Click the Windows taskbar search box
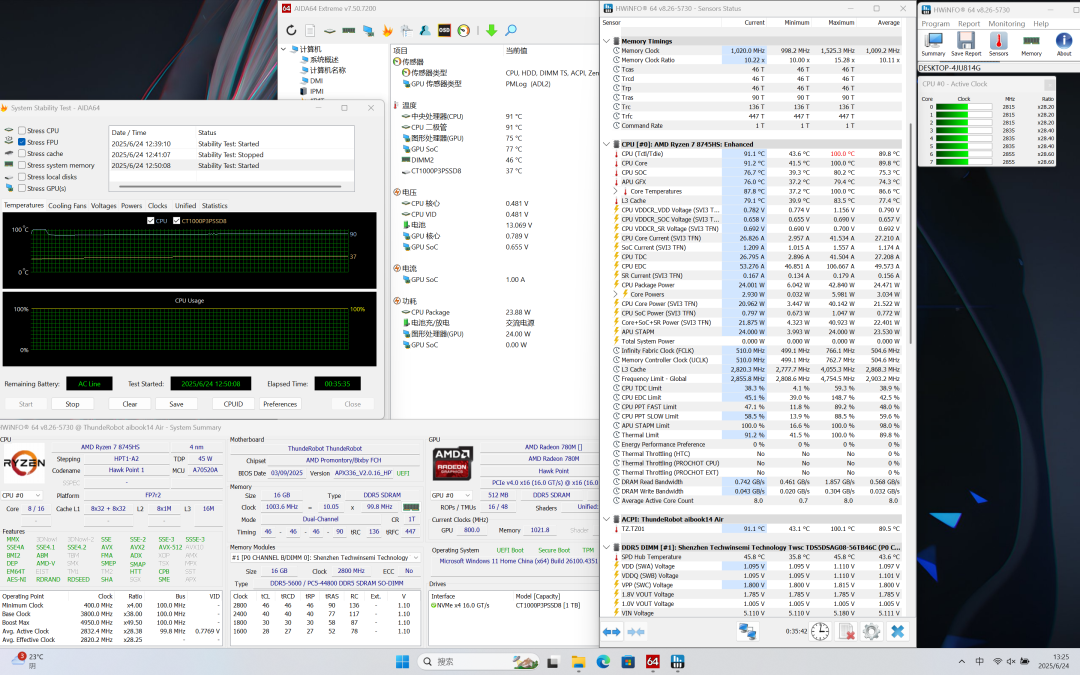 (x=479, y=662)
